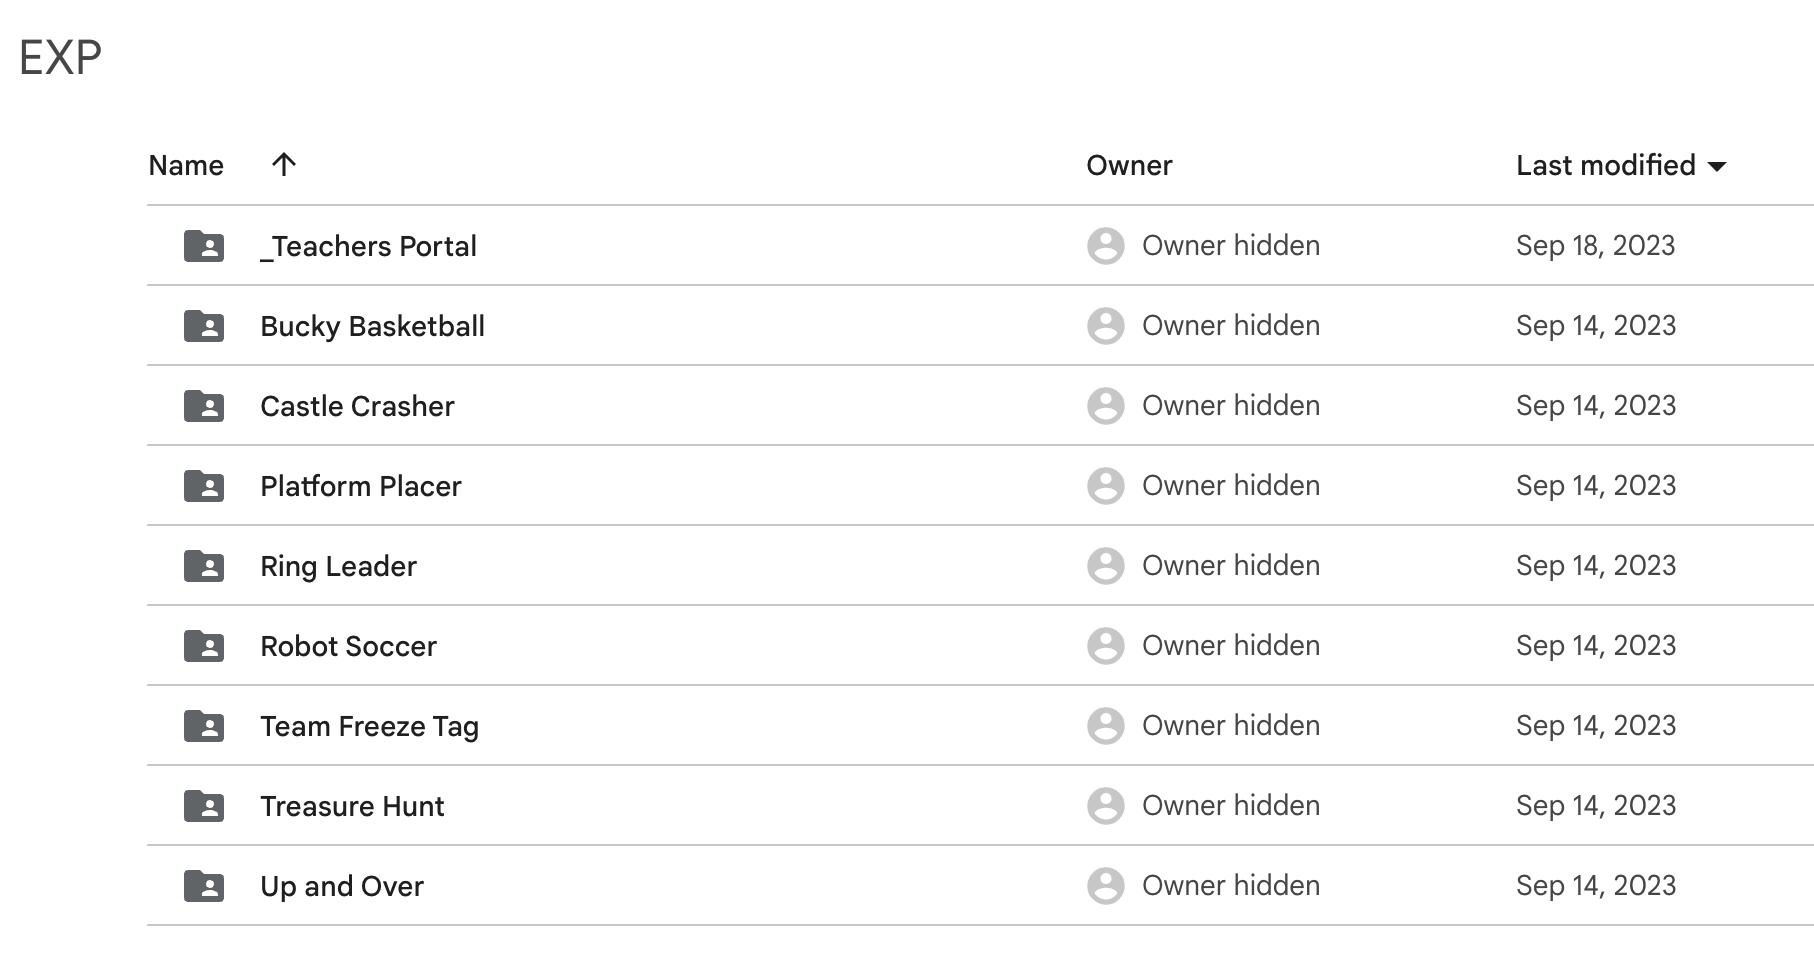Click the _Teachers Portal shared folder icon
The width and height of the screenshot is (1814, 980).
[203, 246]
